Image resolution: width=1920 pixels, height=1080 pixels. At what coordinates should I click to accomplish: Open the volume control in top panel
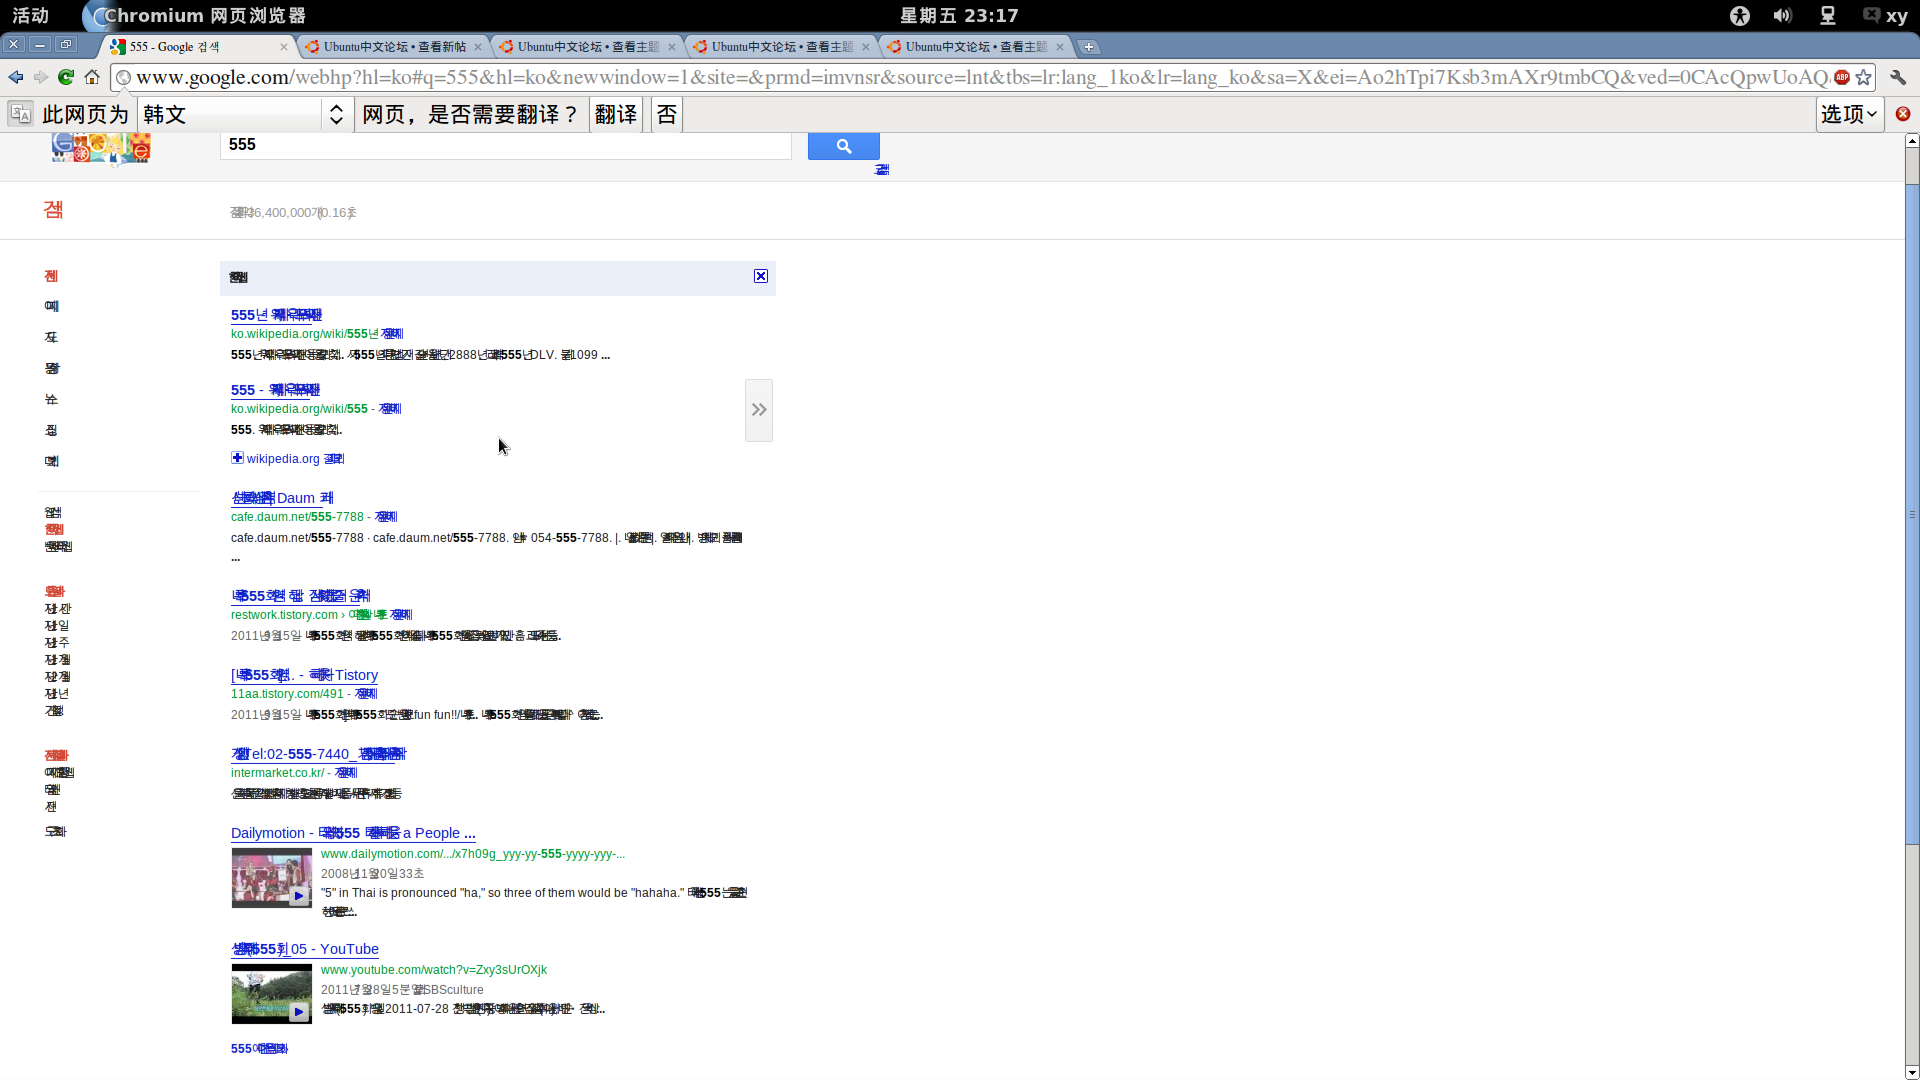(1783, 15)
